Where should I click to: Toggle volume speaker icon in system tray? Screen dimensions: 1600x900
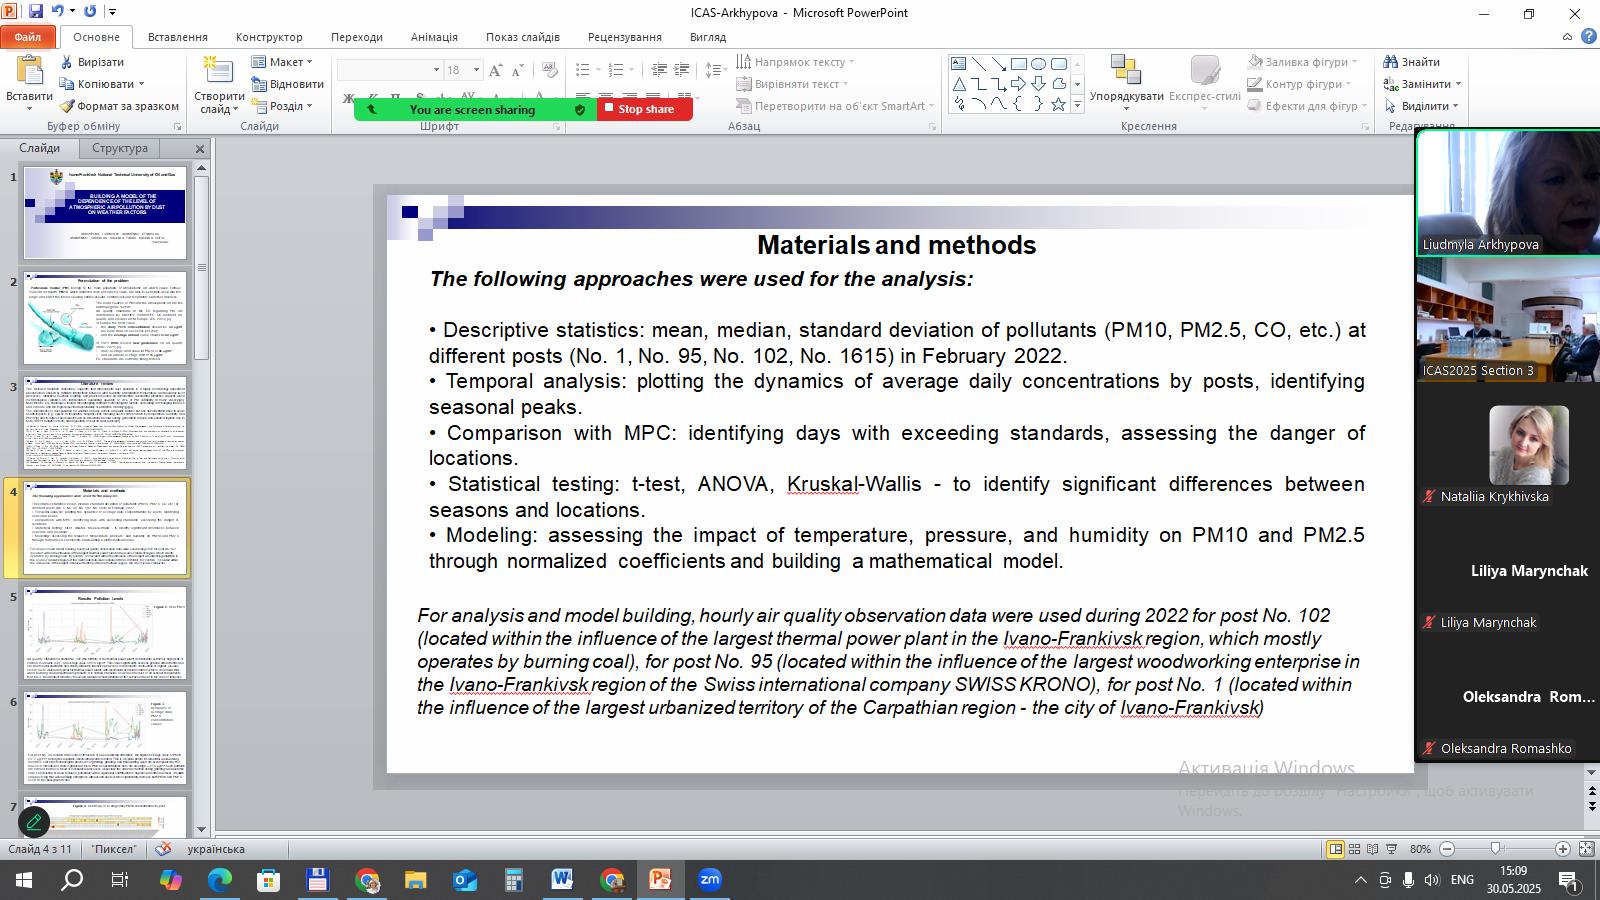click(1432, 880)
